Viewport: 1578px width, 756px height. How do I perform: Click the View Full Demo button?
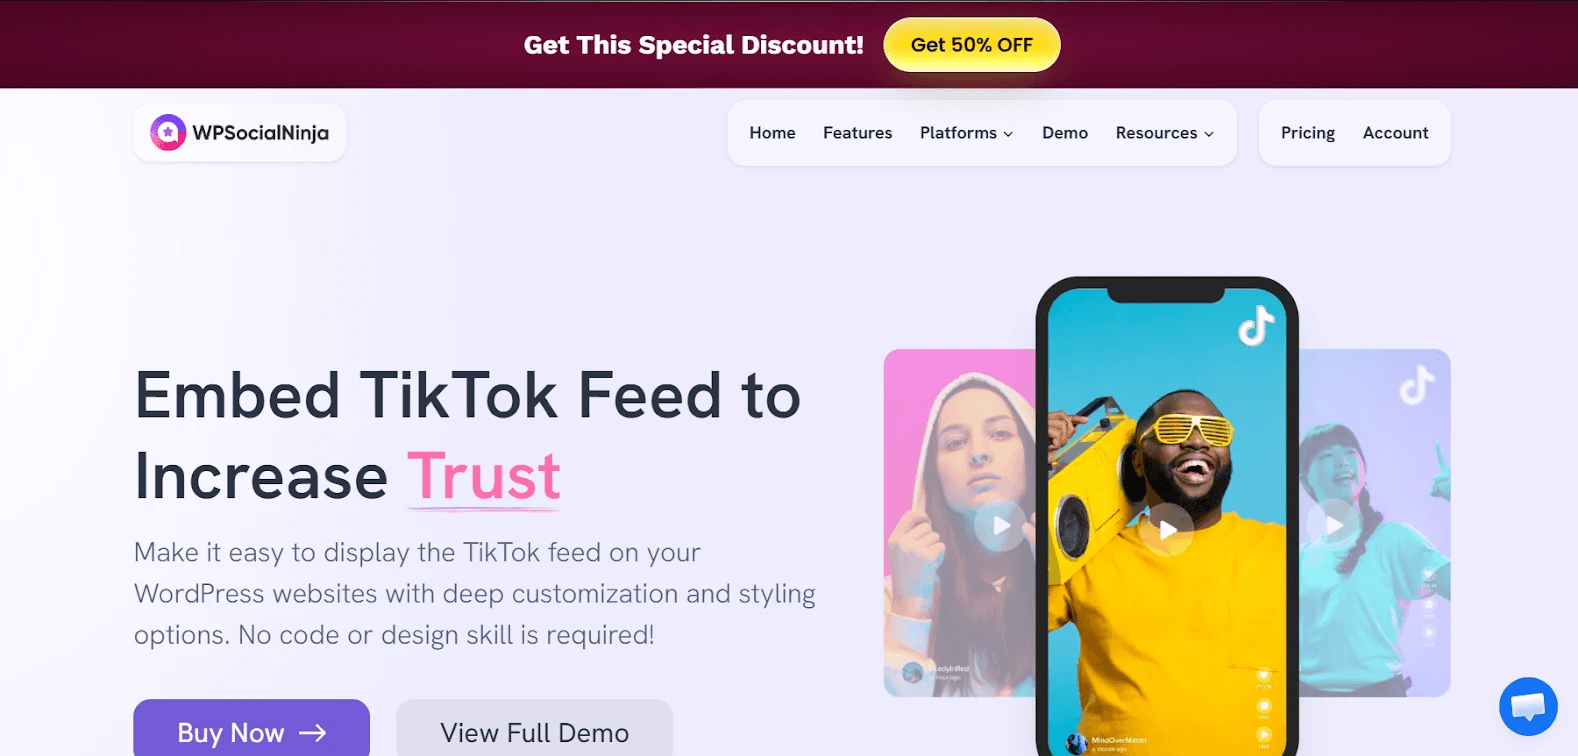(534, 728)
